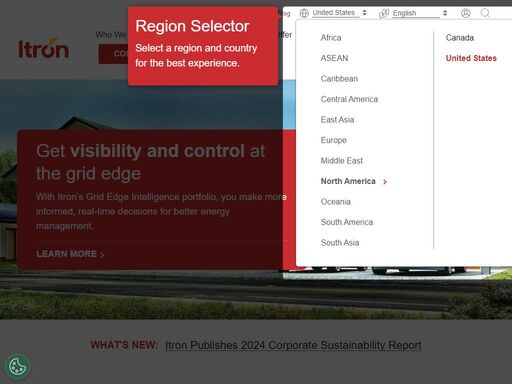Select Africa region
The width and height of the screenshot is (512, 384).
pyautogui.click(x=331, y=38)
